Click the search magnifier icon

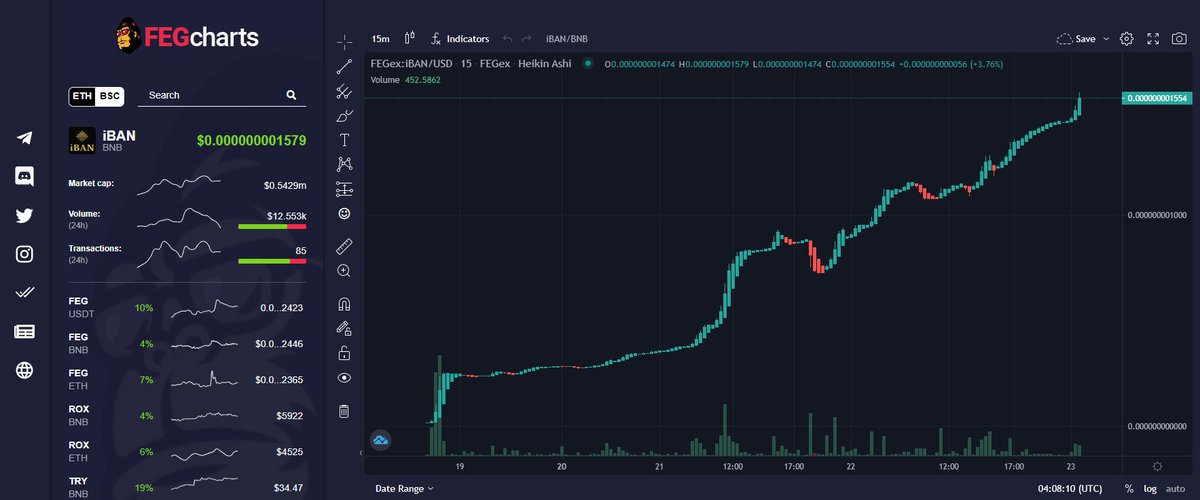291,95
